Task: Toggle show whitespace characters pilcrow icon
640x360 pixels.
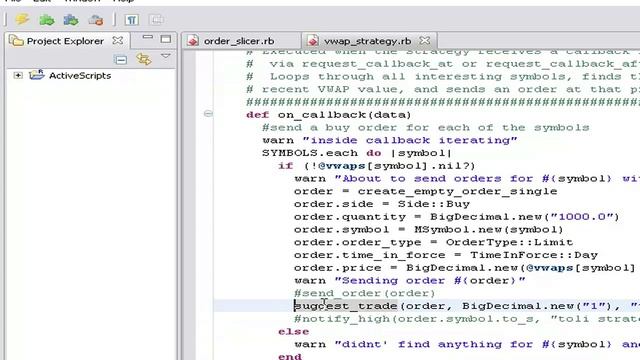Action: (x=131, y=20)
